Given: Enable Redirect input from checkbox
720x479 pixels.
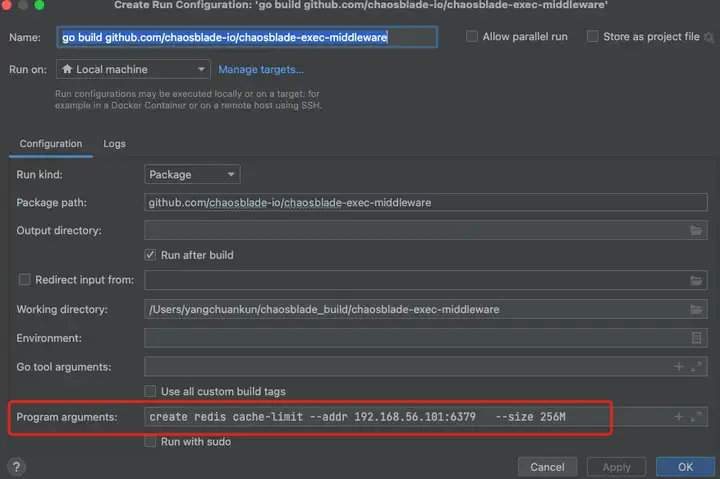Looking at the screenshot, I should coord(24,280).
